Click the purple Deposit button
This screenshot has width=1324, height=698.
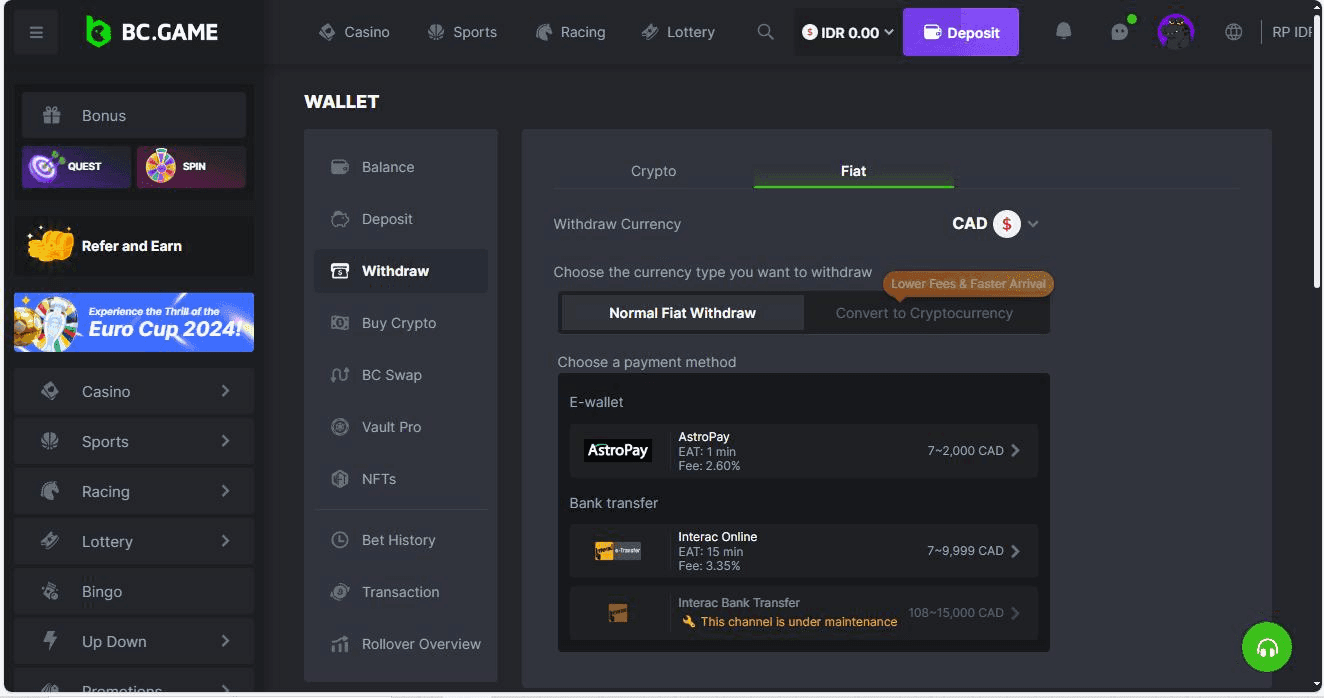click(960, 32)
